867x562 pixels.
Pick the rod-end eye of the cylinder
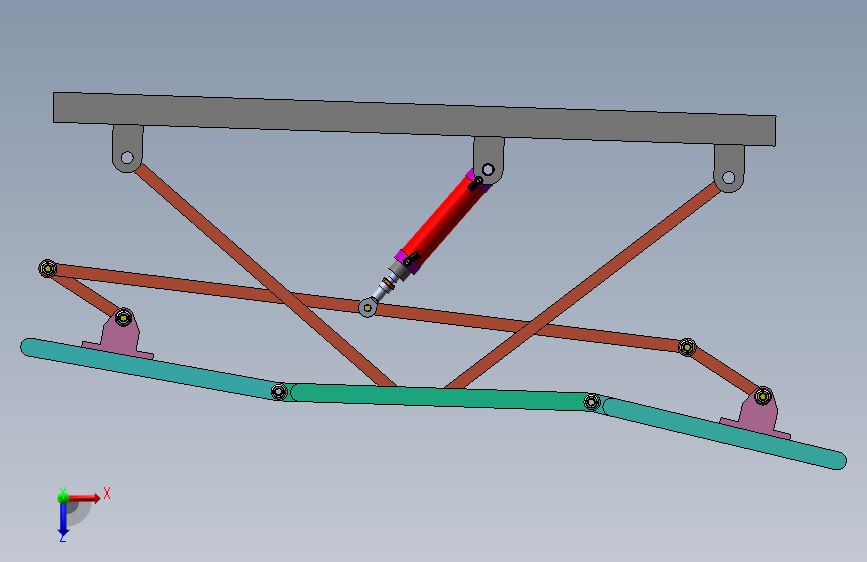[368, 308]
